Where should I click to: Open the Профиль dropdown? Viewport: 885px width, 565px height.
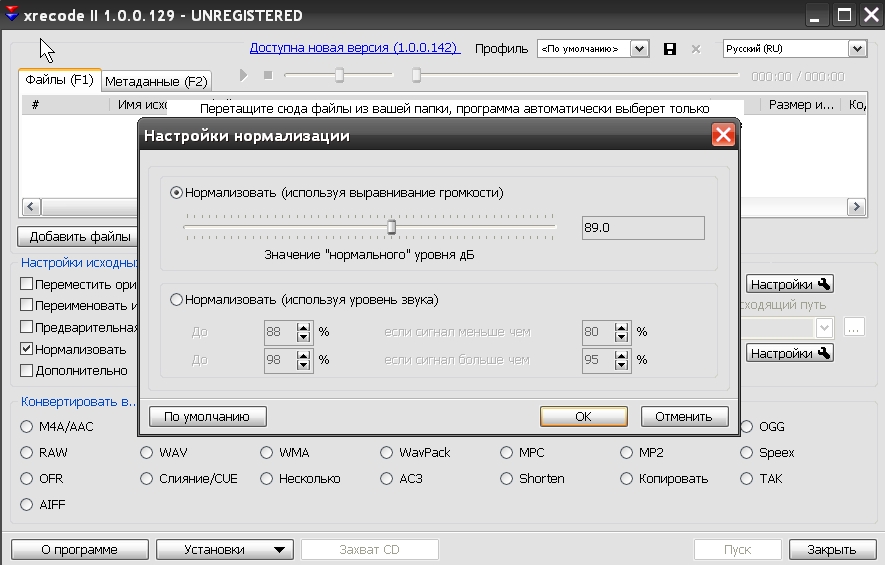click(x=639, y=49)
